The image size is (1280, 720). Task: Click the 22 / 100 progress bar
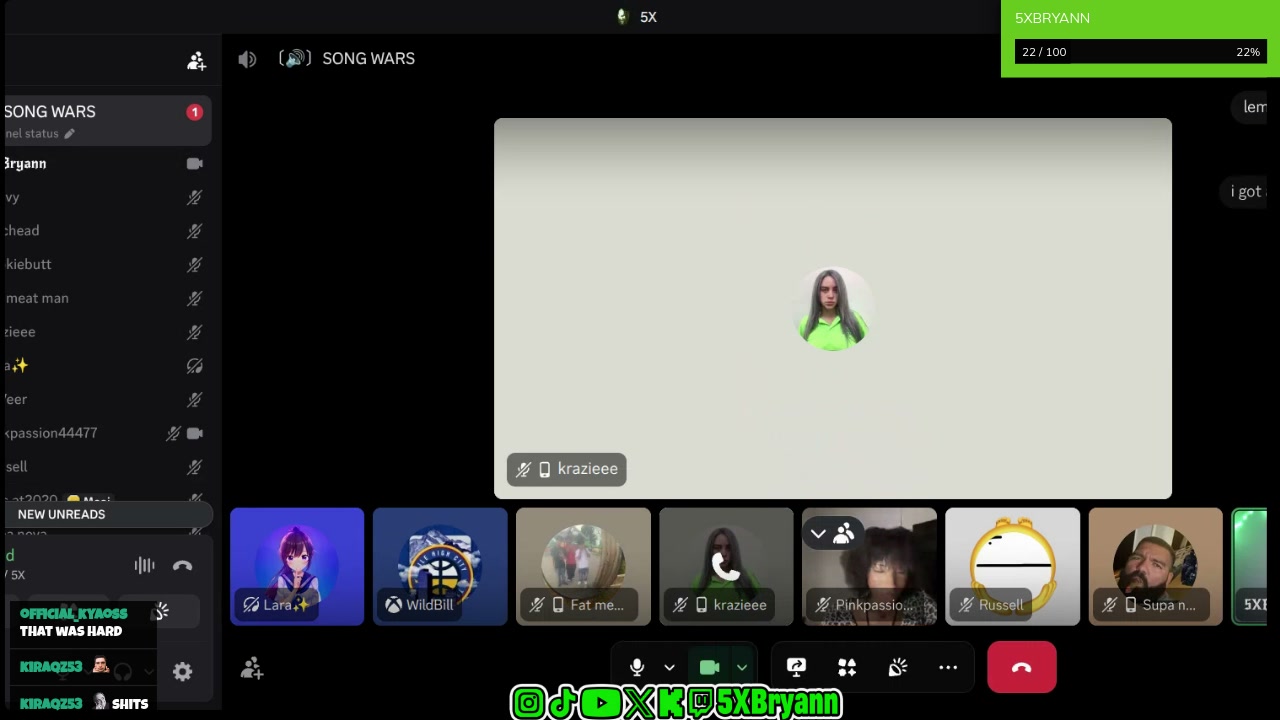click(x=1141, y=52)
